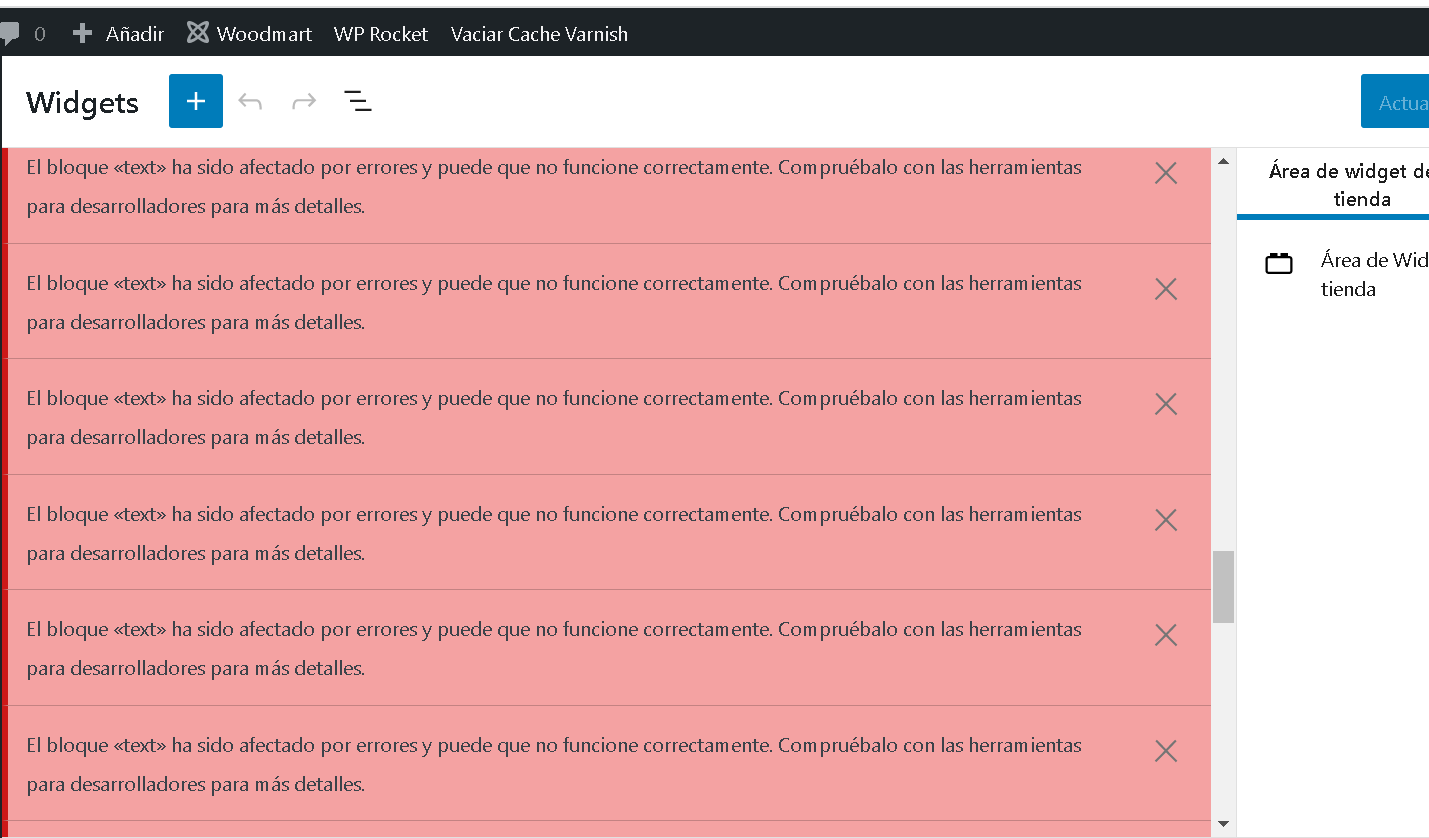Click the Añadir label in admin bar

pos(135,34)
